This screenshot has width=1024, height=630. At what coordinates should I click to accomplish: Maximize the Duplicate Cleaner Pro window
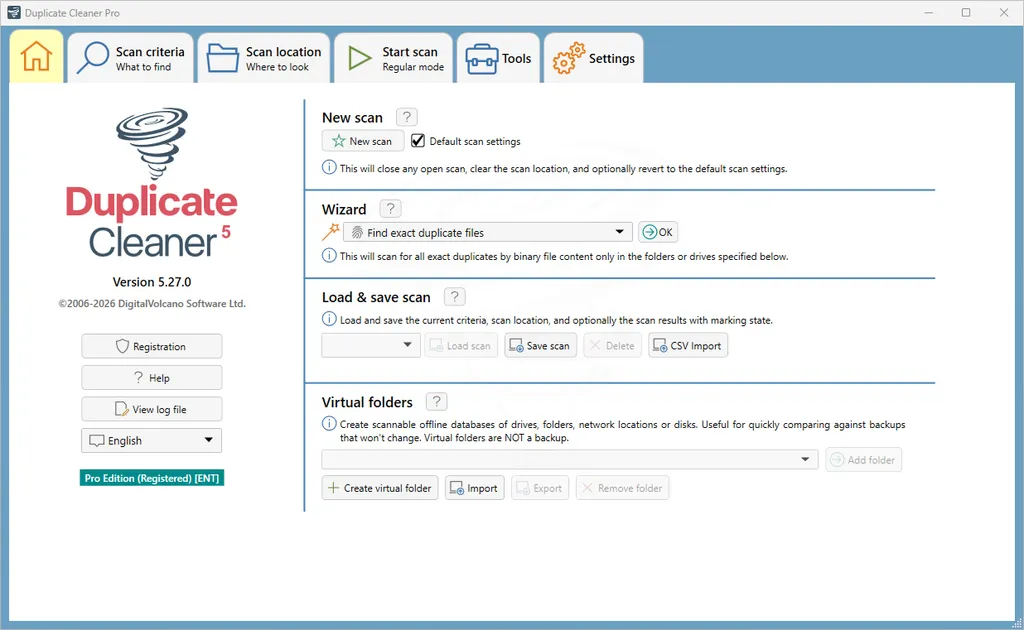point(966,12)
